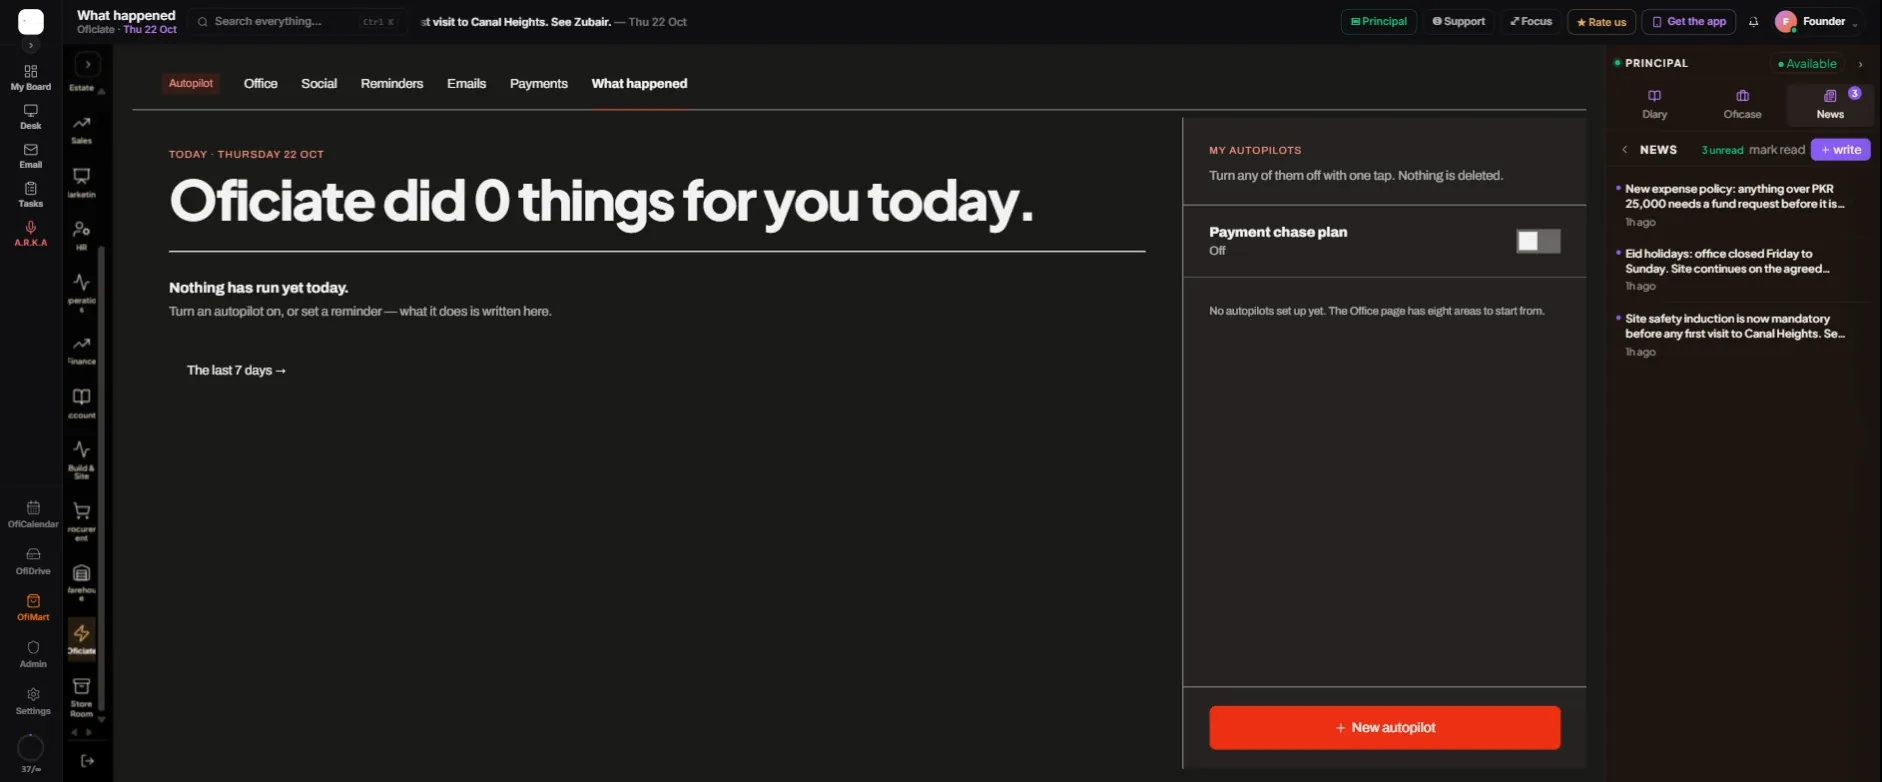This screenshot has height=782, width=1882.
Task: Open the Admin shield icon
Action: [x=33, y=655]
